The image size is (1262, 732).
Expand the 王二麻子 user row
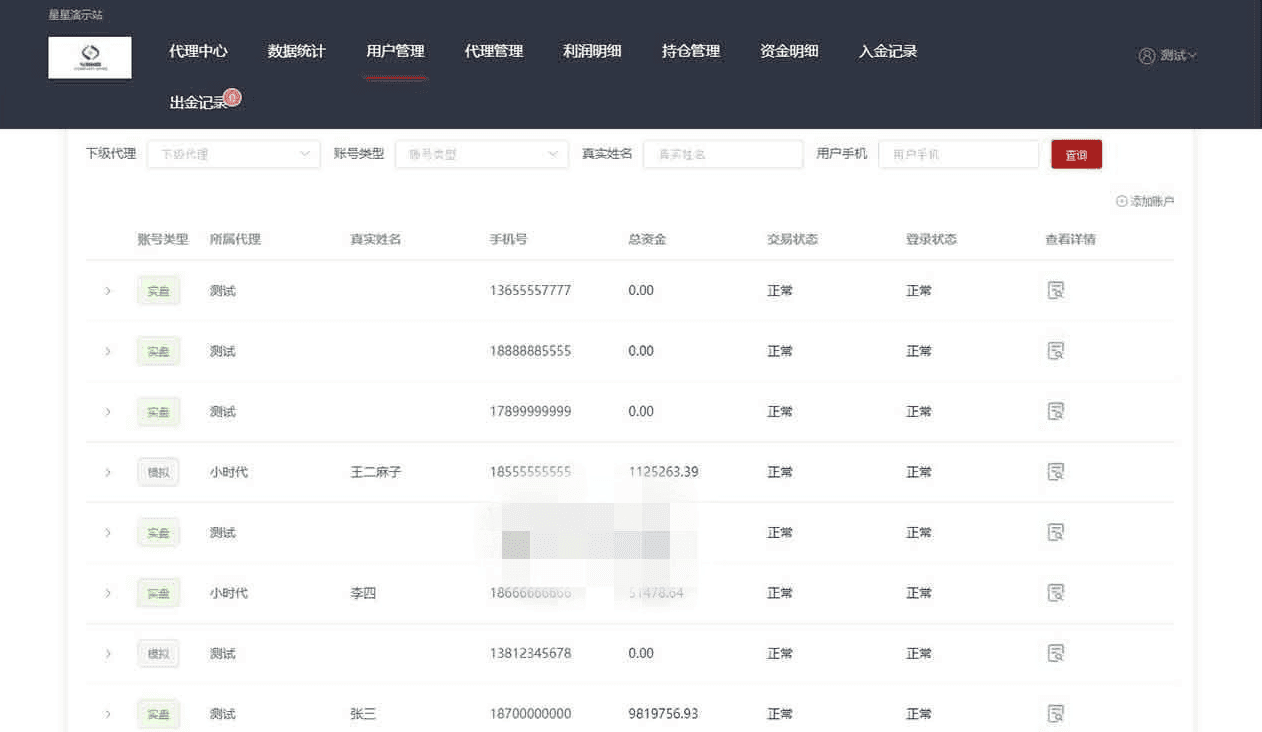108,472
